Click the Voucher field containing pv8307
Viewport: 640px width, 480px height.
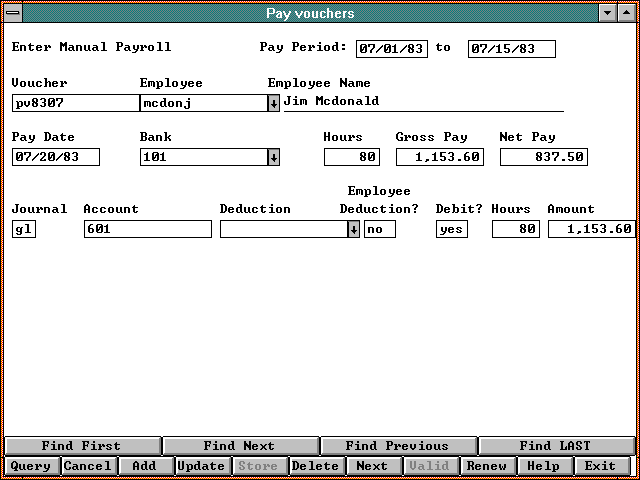[x=75, y=103]
